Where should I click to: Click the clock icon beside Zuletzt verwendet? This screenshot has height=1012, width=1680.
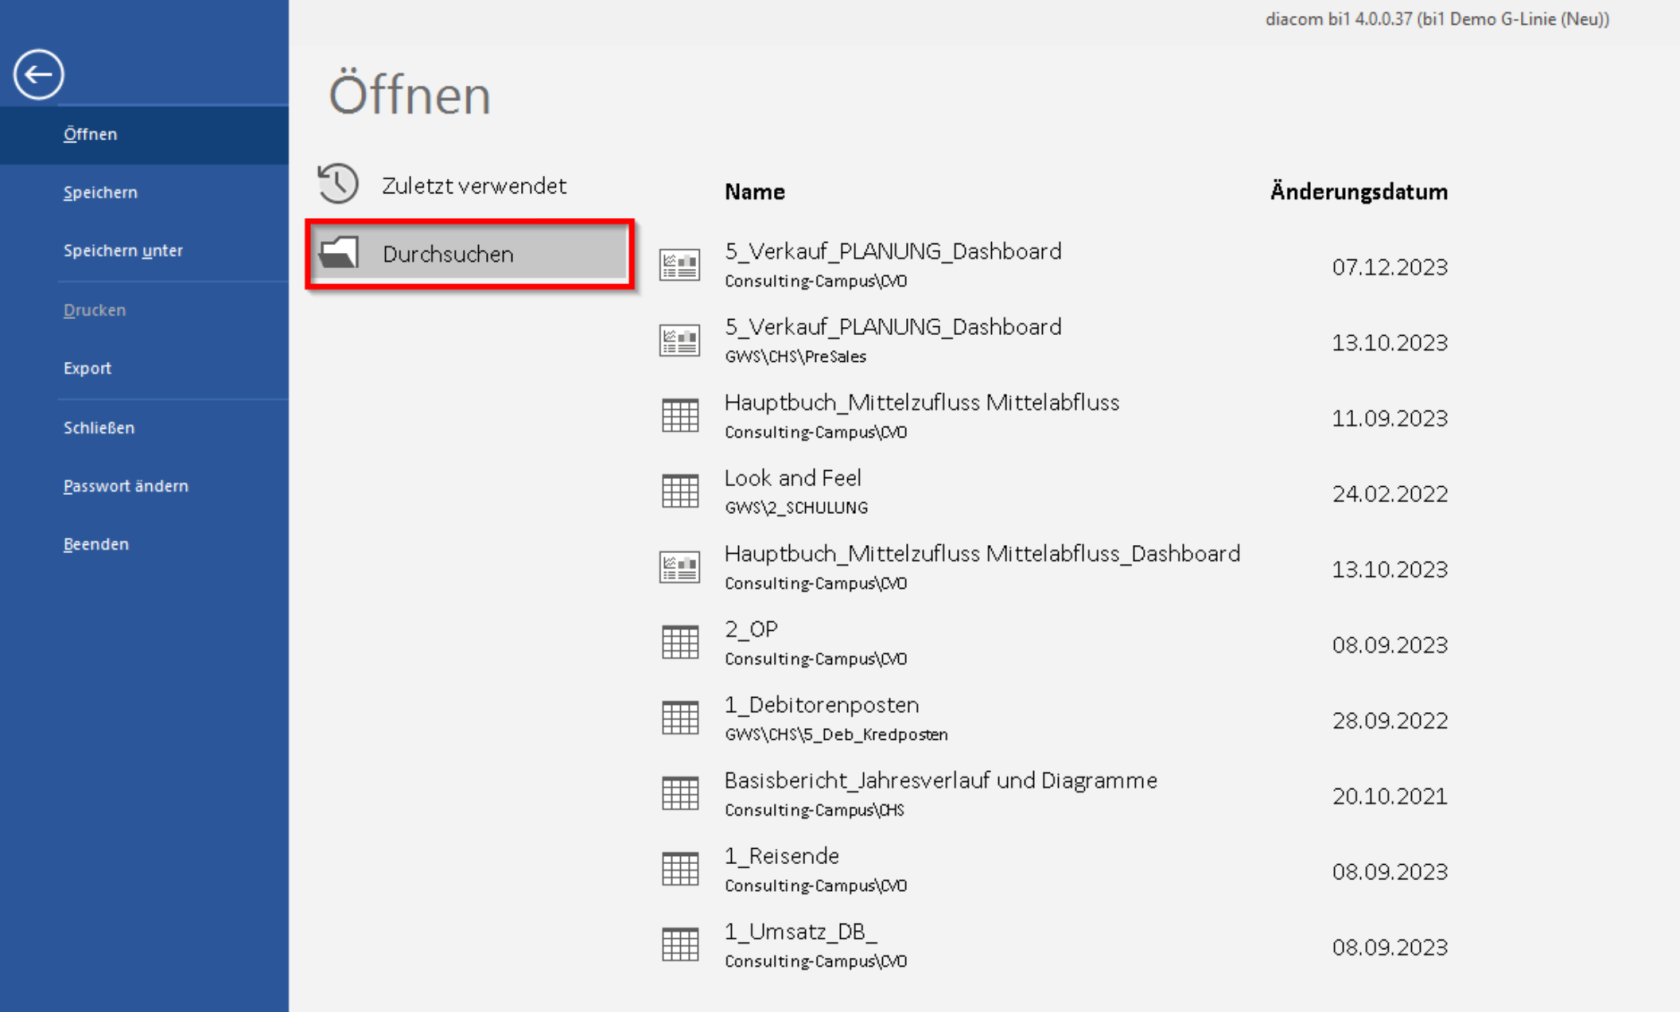click(x=338, y=184)
